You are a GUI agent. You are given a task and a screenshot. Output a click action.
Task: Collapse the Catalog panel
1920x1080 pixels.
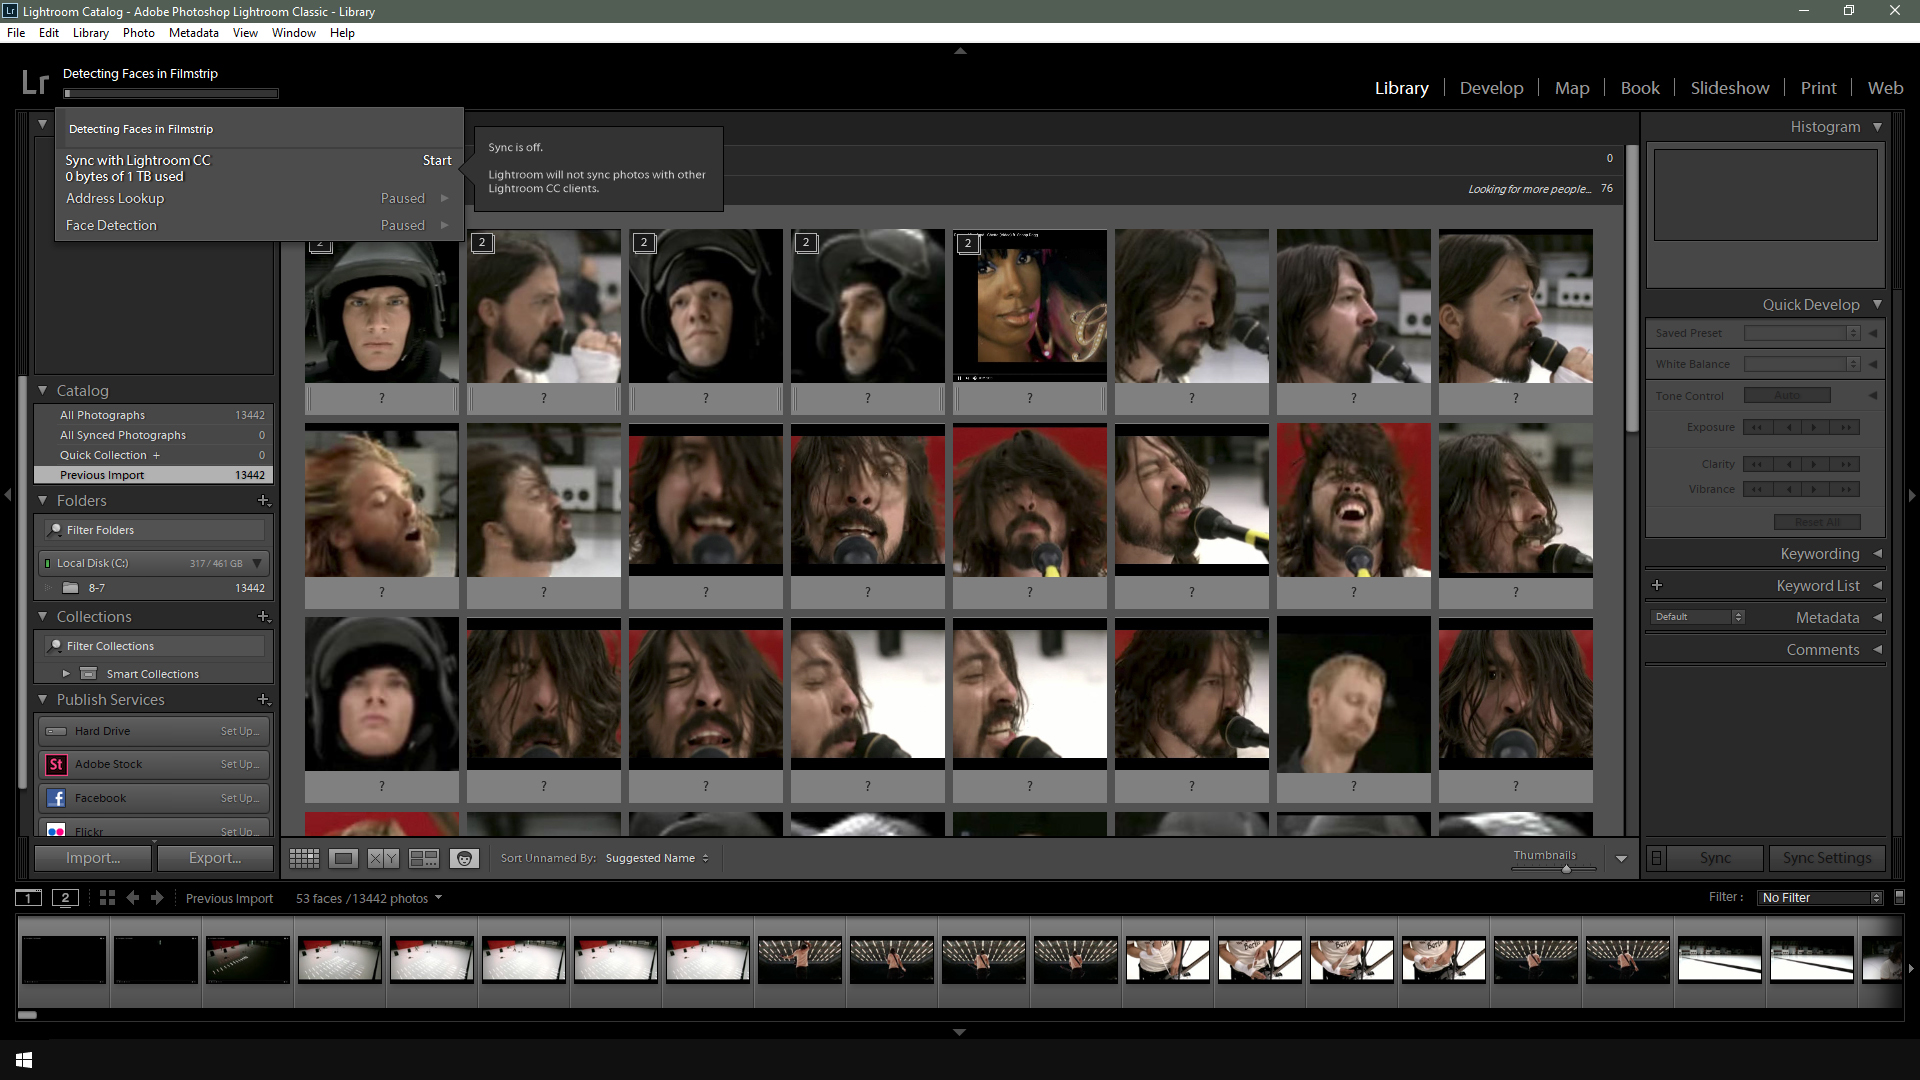43,390
